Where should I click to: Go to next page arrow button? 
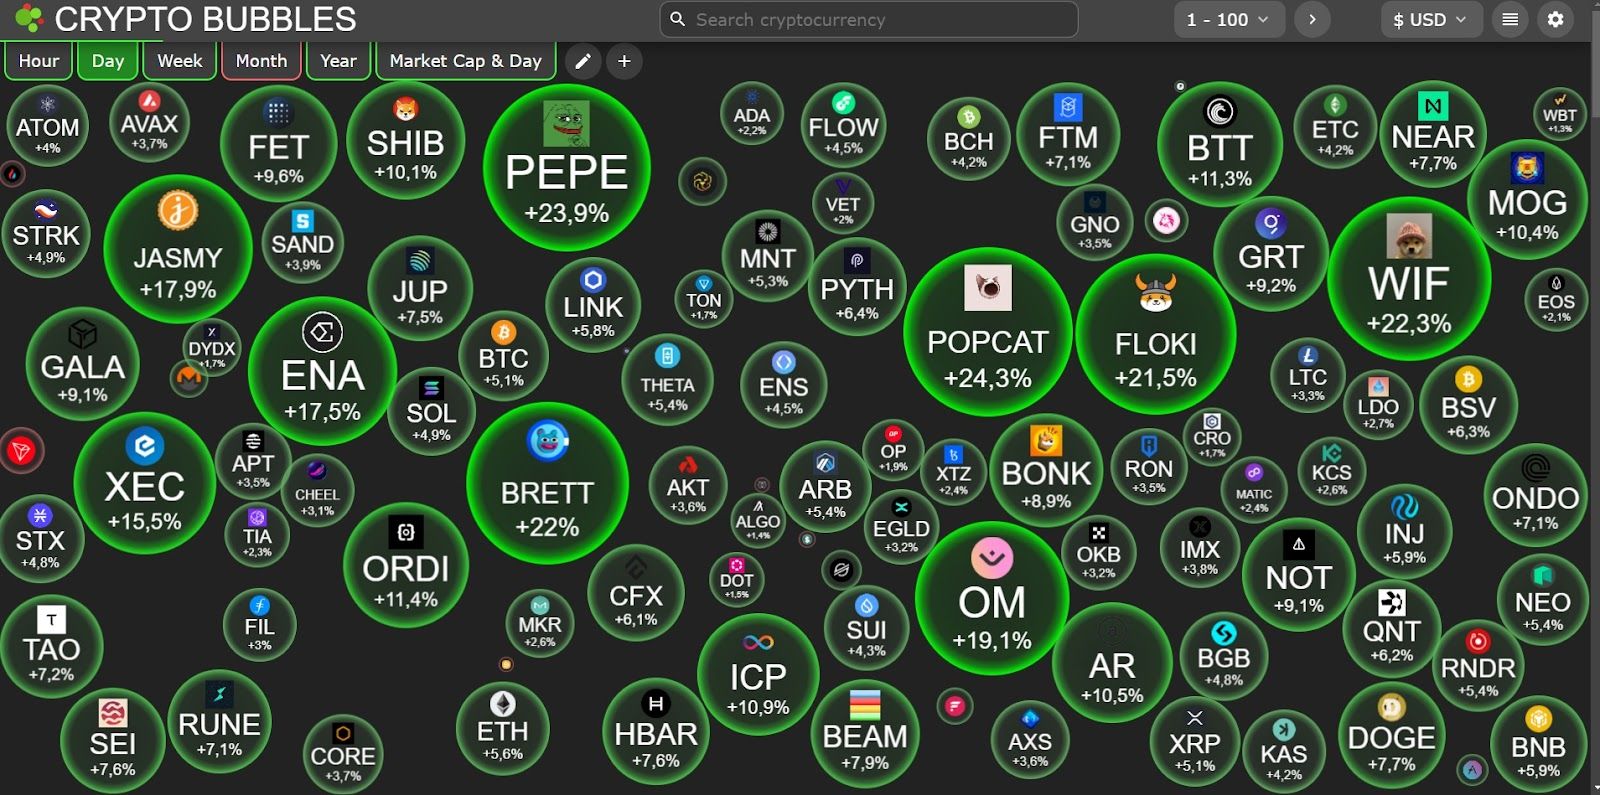click(1312, 19)
